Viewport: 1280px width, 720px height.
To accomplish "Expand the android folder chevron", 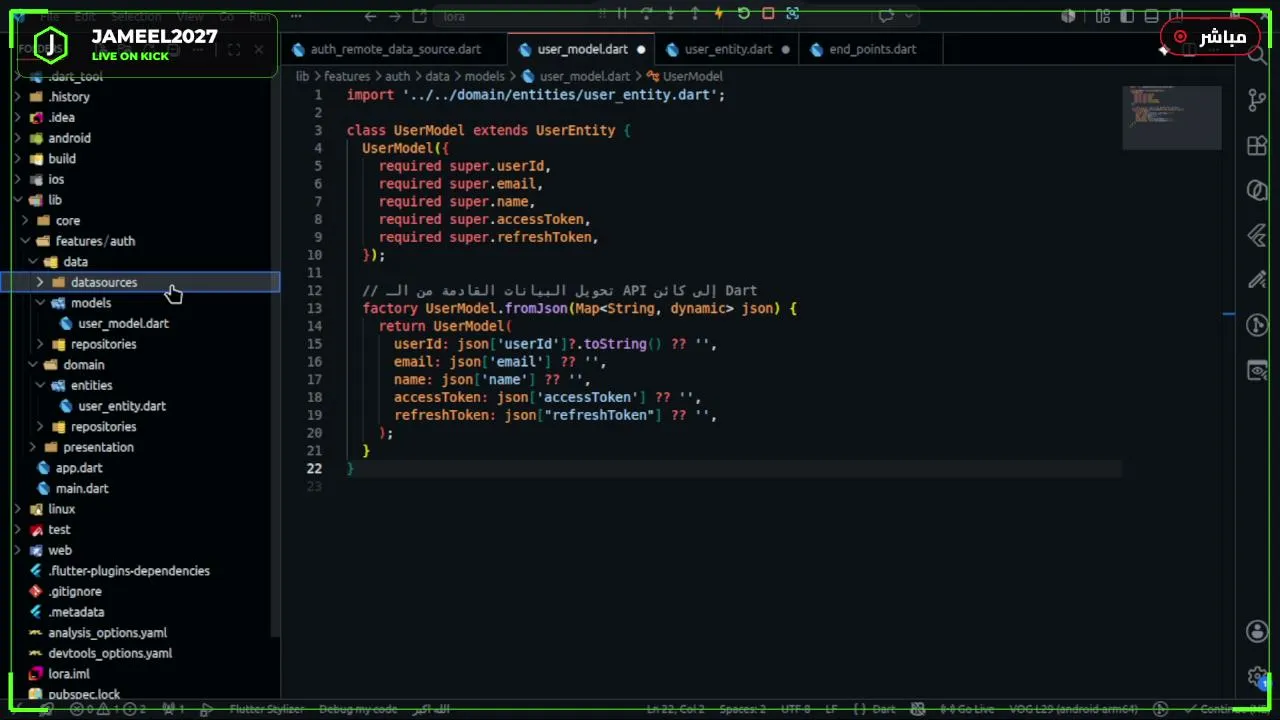I will click(x=17, y=138).
